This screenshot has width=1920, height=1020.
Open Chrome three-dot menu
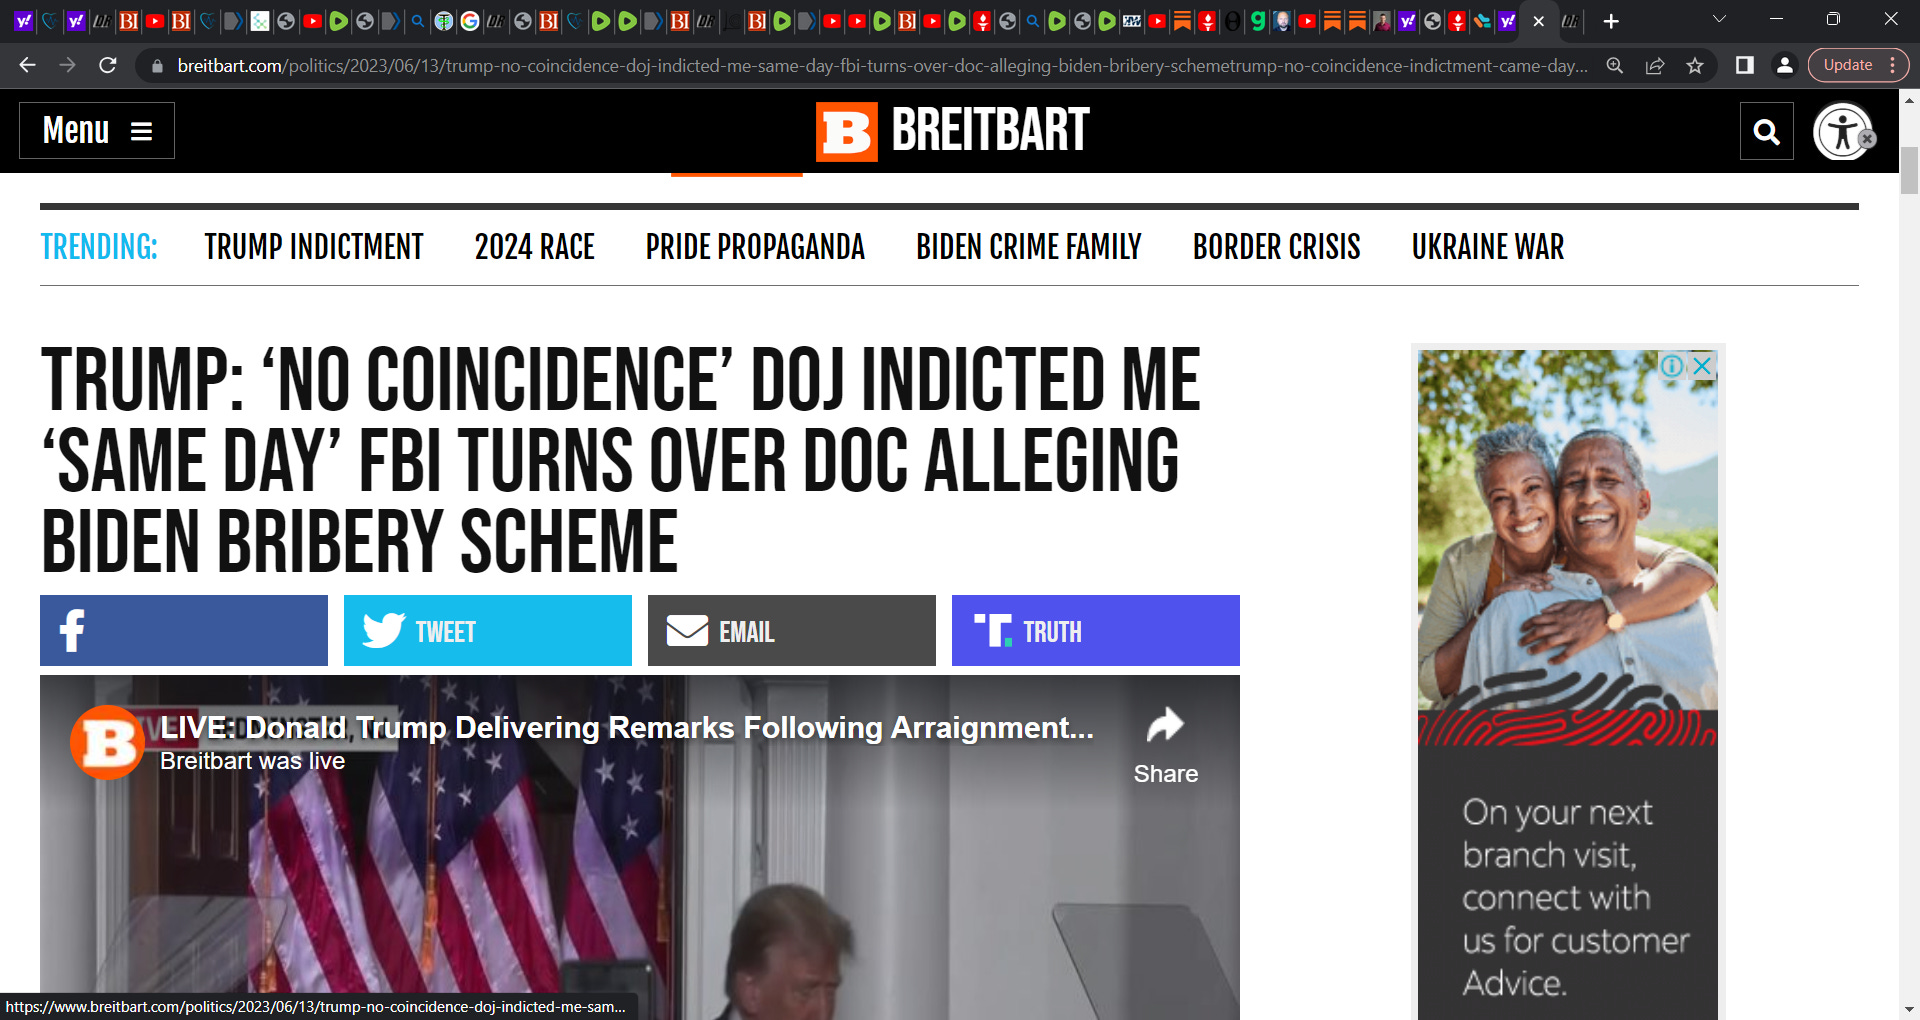(1893, 65)
